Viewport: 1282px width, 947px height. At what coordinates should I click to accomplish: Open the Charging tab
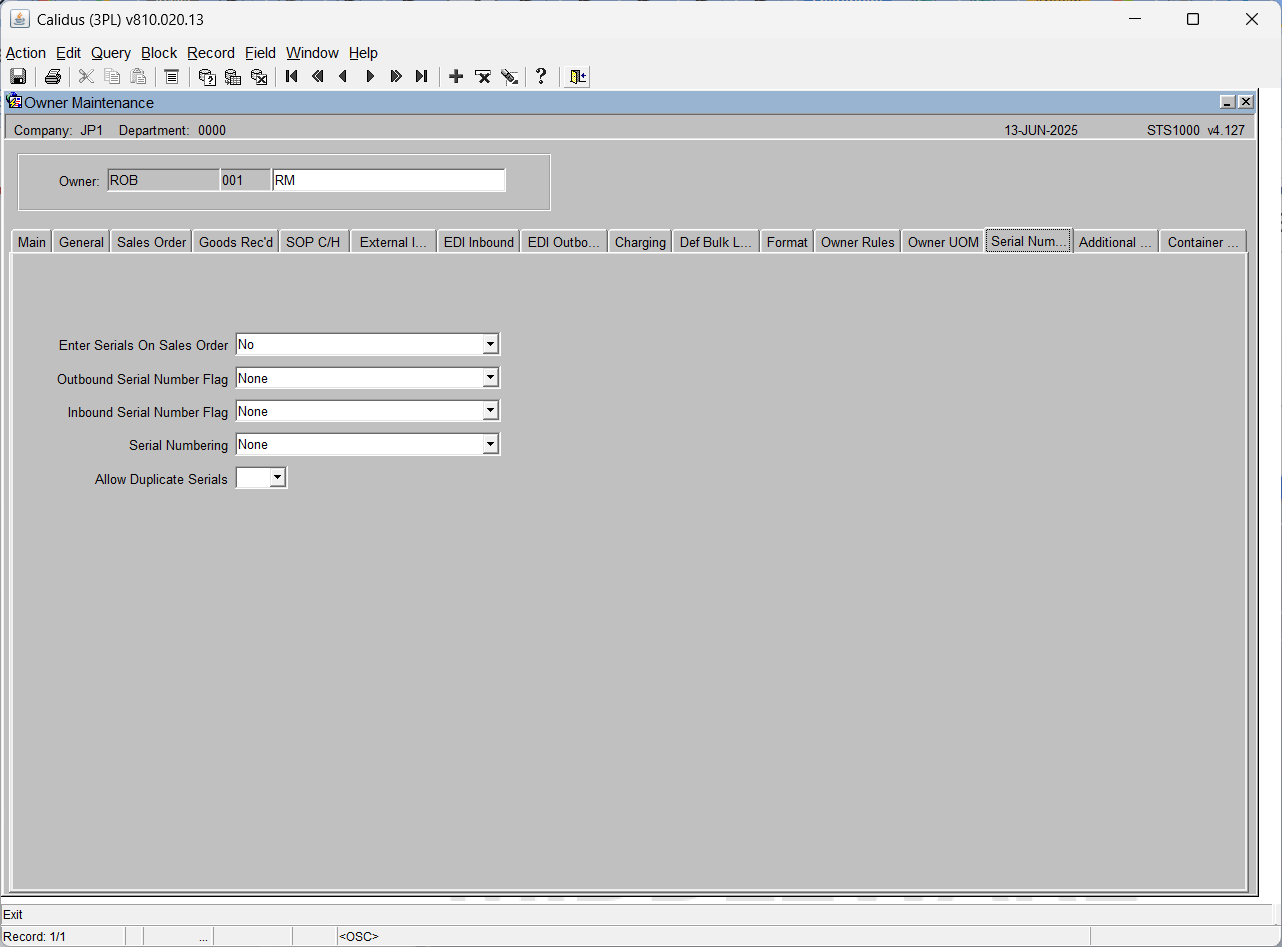(x=640, y=242)
